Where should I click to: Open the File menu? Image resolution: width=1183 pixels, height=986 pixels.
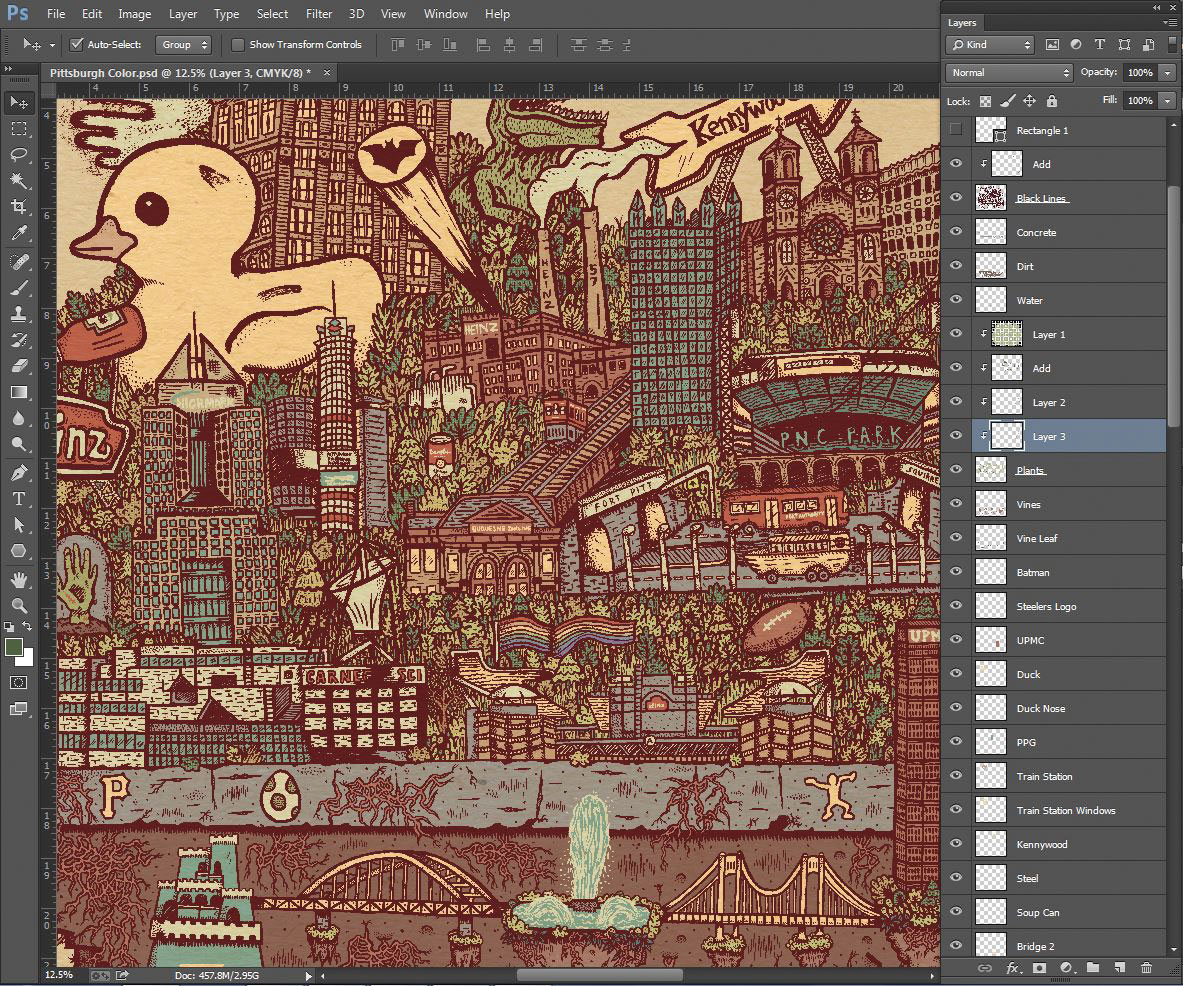[56, 14]
